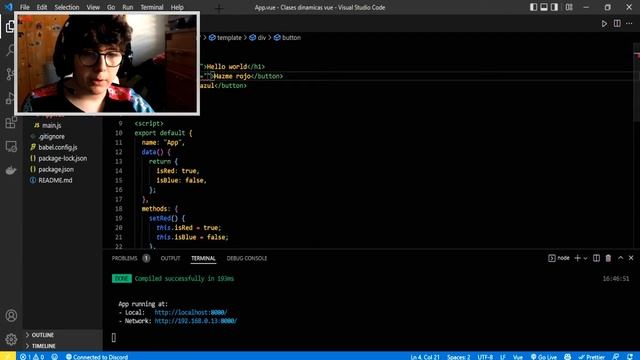Open package-lock.json in the explorer

pyautogui.click(x=62, y=158)
